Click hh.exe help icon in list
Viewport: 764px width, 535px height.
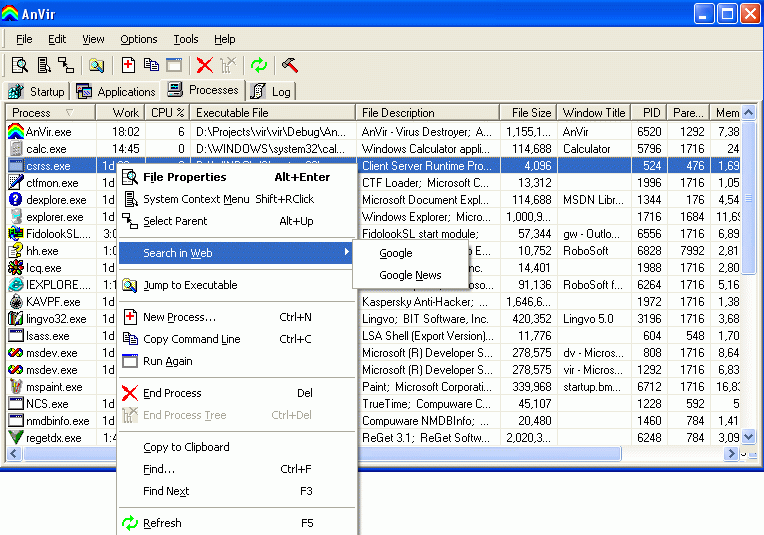point(16,250)
